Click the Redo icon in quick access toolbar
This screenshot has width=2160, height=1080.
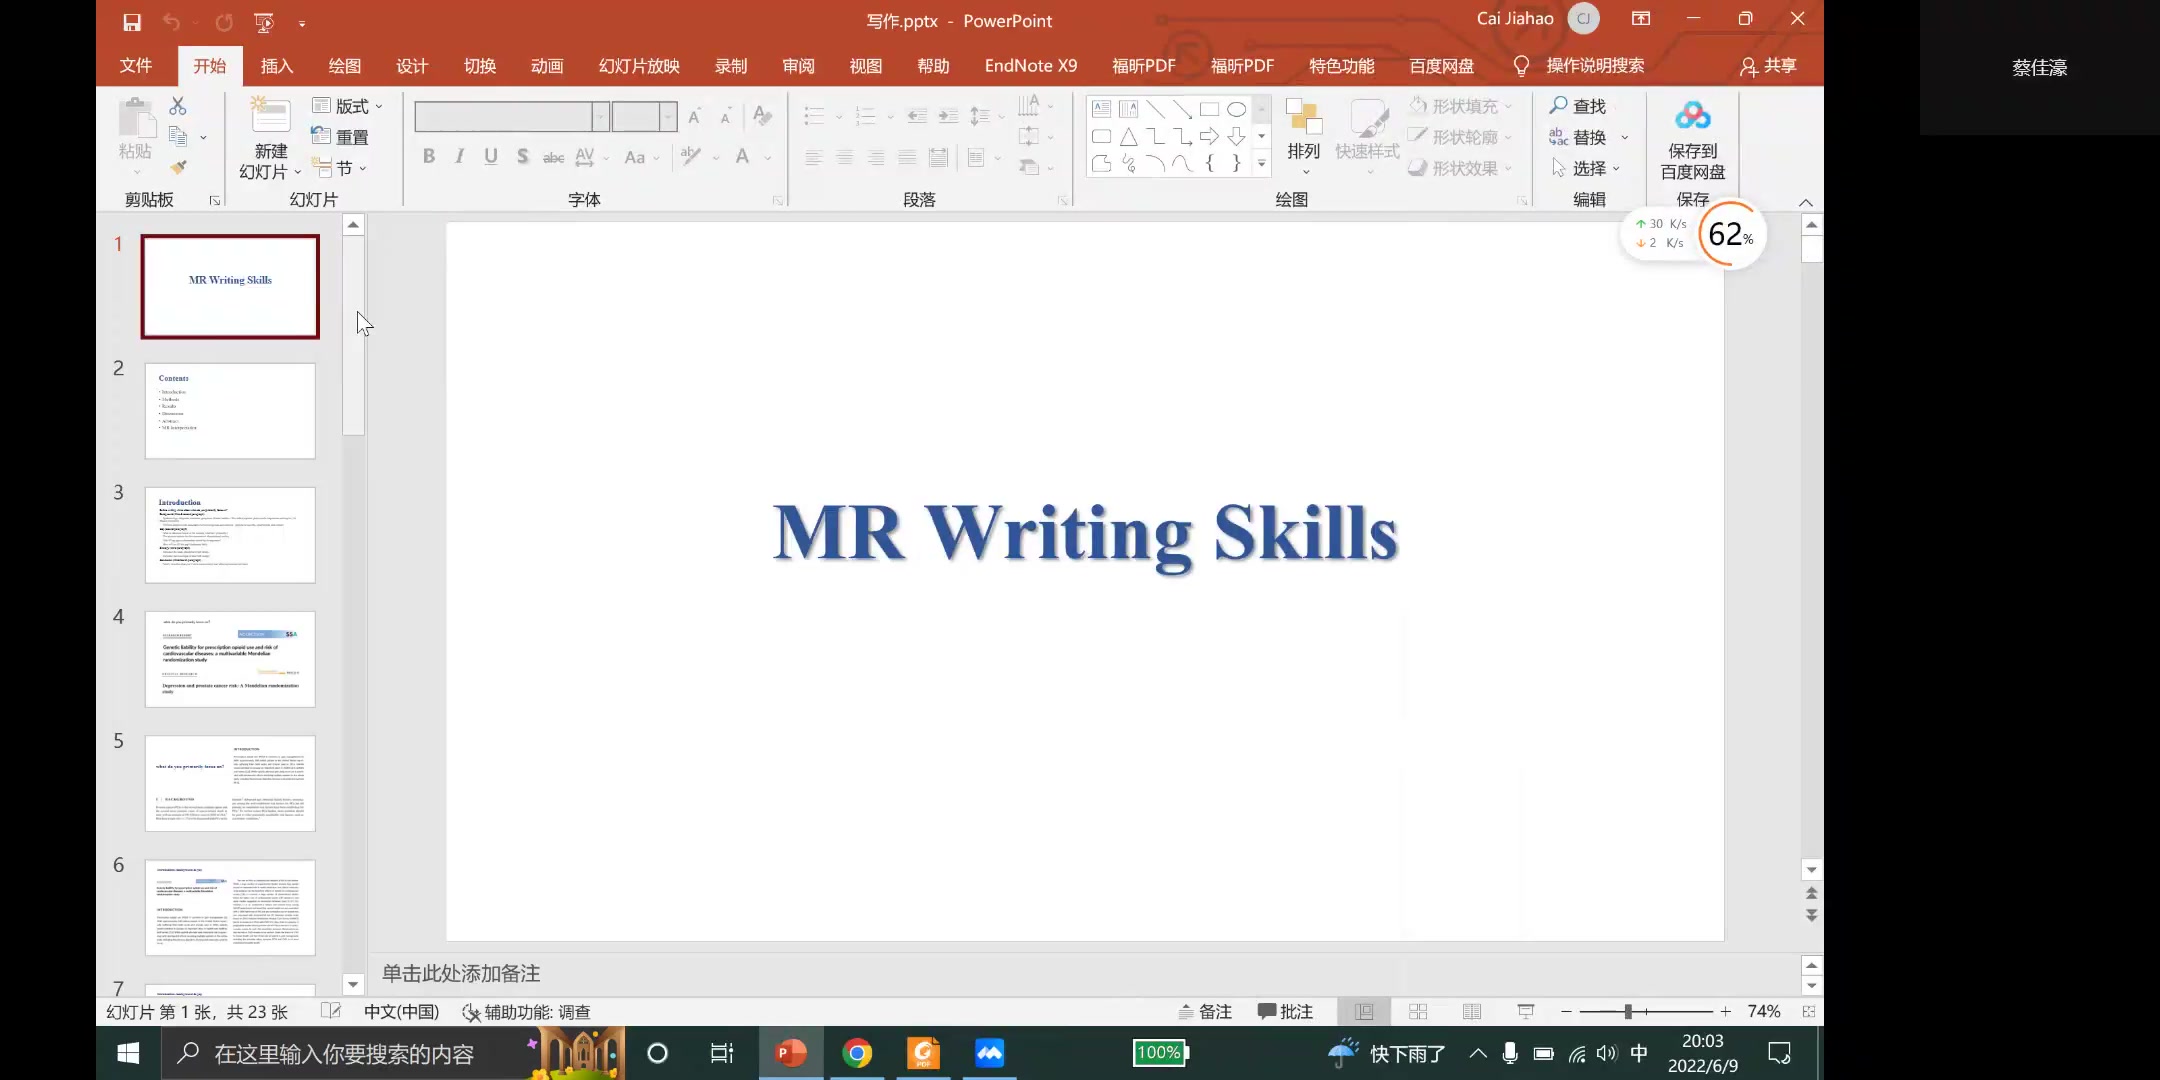point(224,21)
